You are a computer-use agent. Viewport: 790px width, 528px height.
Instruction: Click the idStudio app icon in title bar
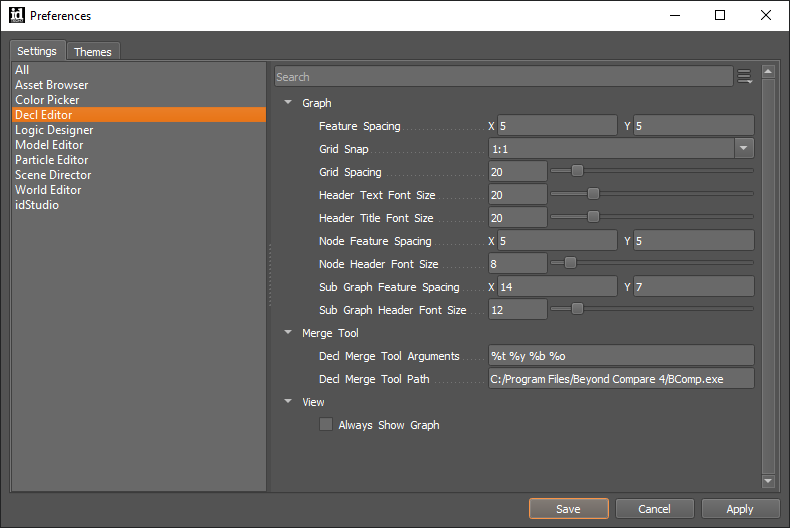(17, 15)
